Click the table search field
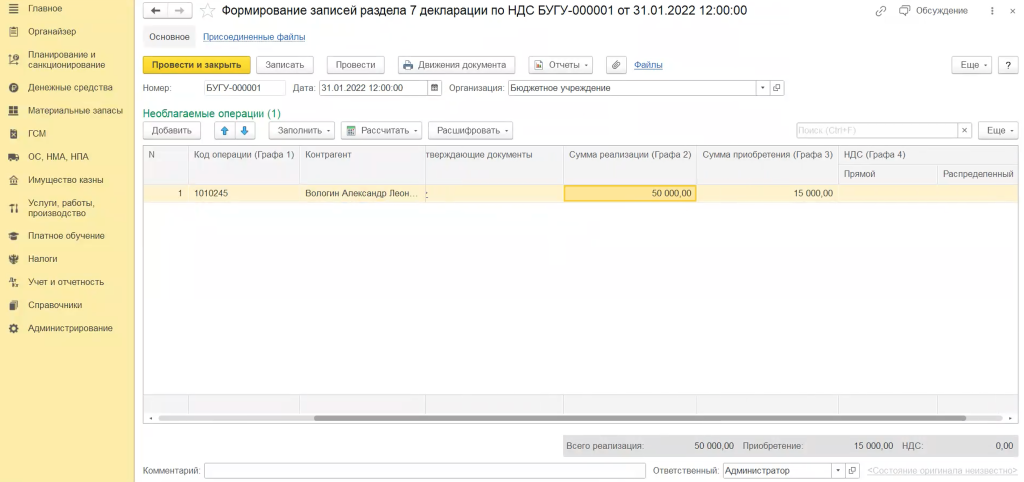1024x482 pixels. click(x=877, y=131)
